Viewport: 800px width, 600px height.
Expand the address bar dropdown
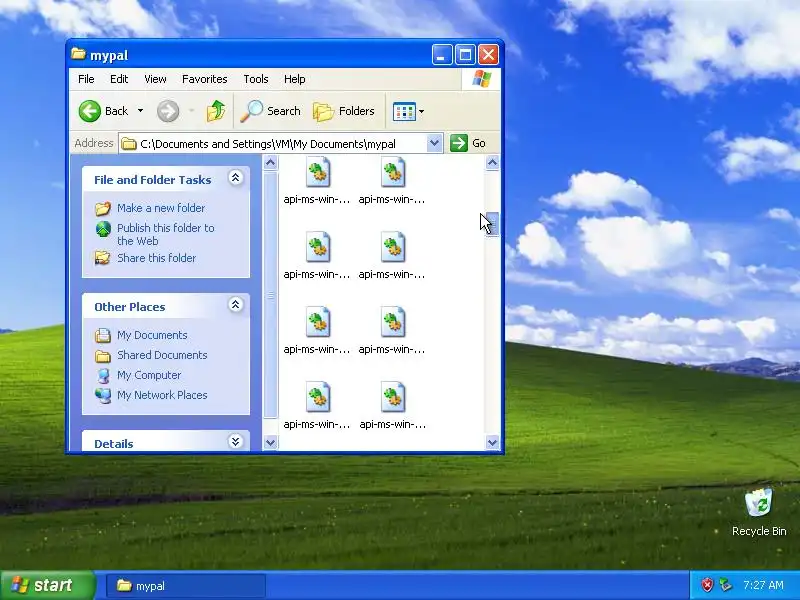(x=434, y=143)
